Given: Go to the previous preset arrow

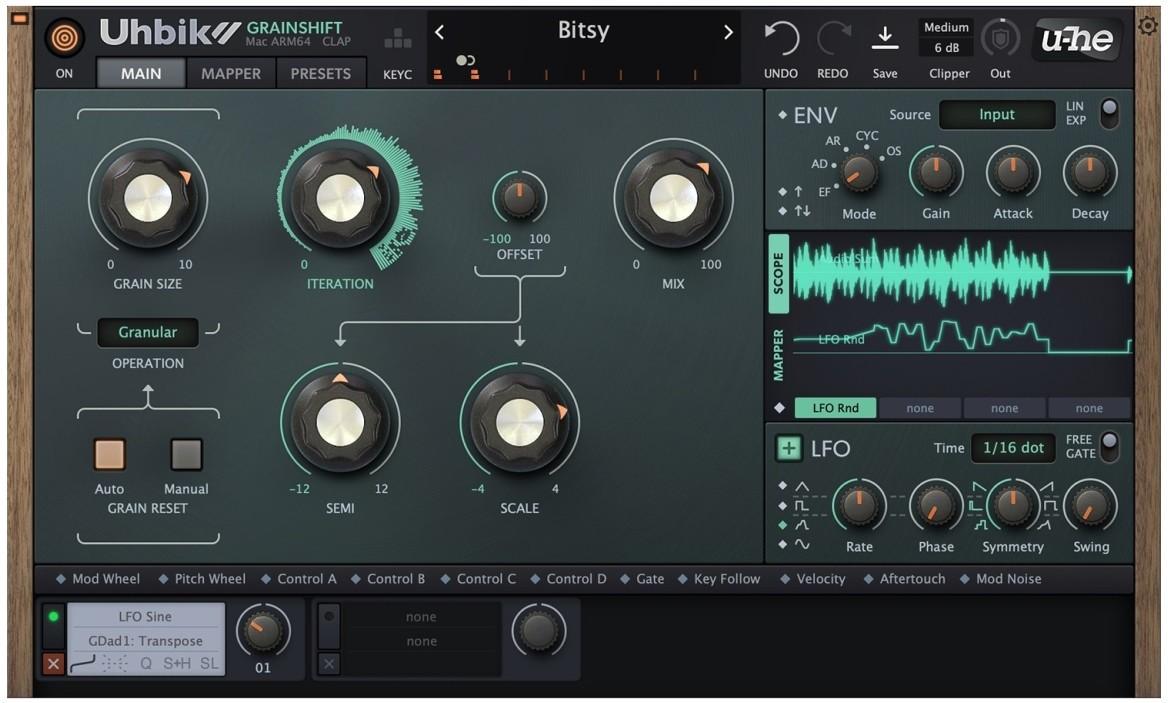Looking at the screenshot, I should click(x=439, y=32).
